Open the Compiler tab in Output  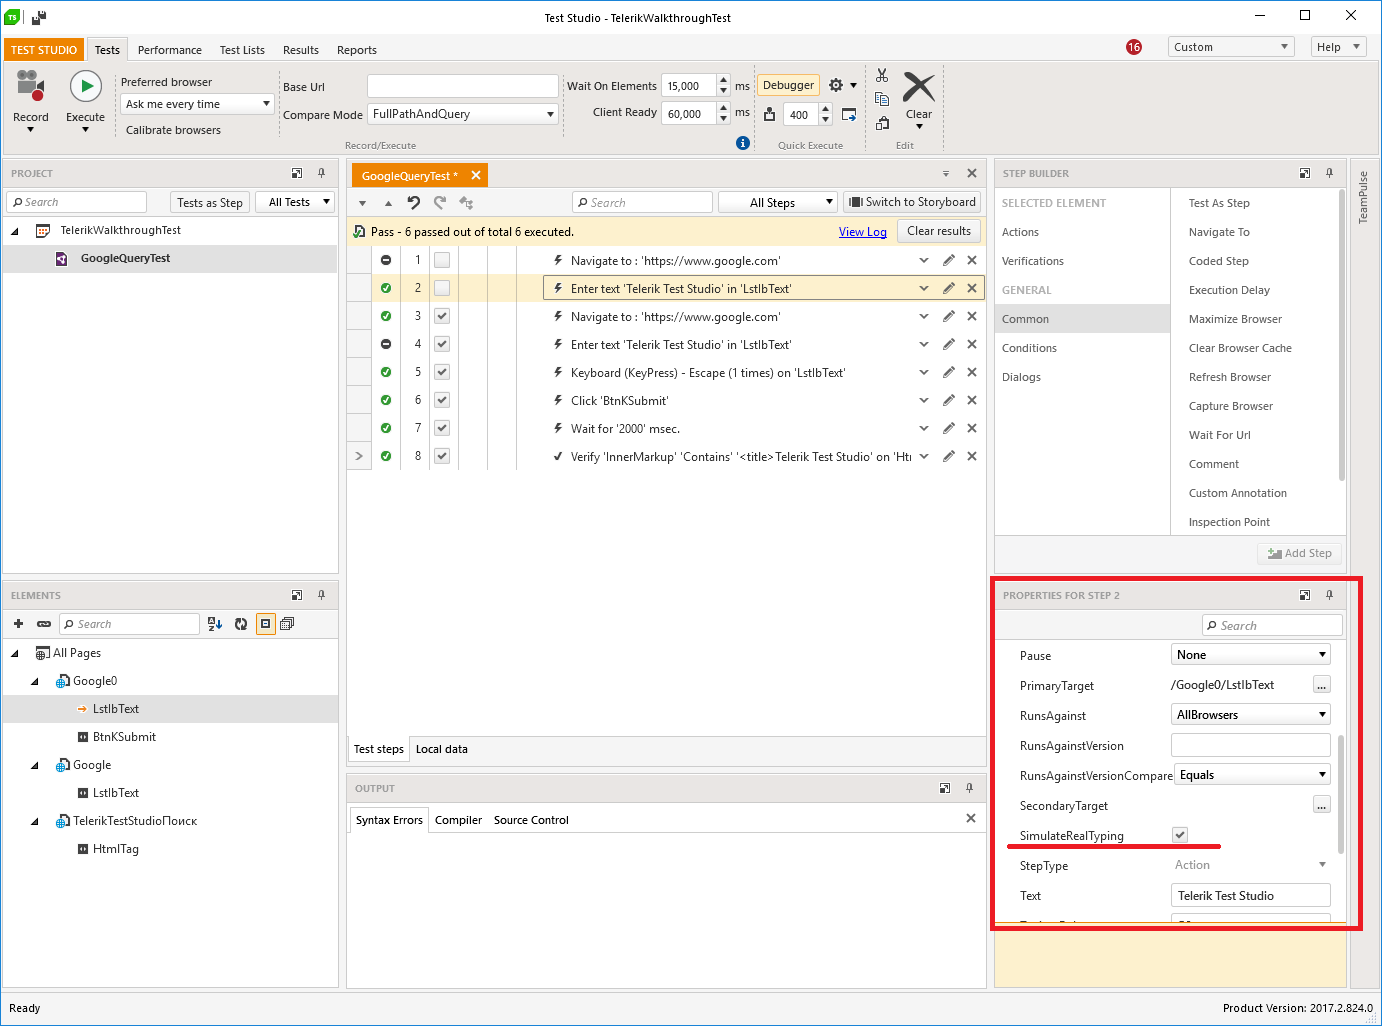(x=458, y=820)
